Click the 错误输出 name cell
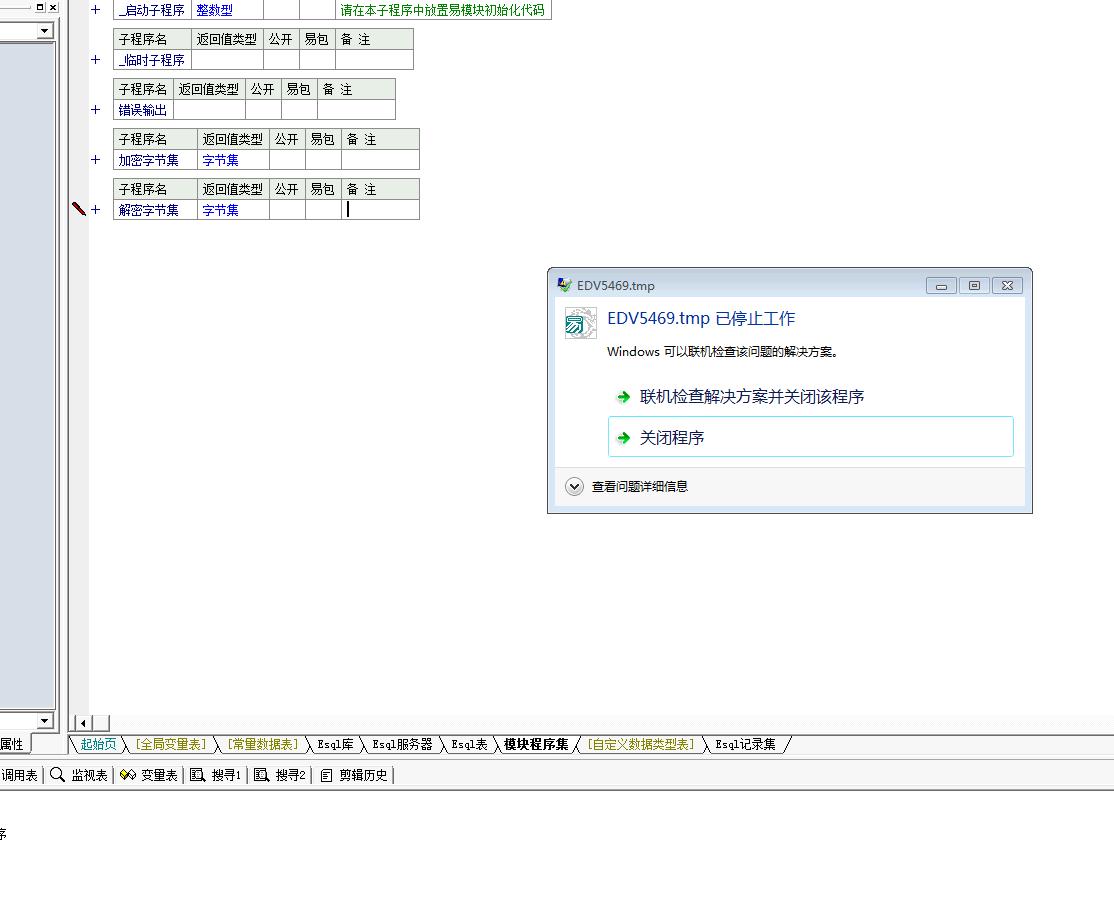Screen dimensions: 1114x915 [143, 109]
